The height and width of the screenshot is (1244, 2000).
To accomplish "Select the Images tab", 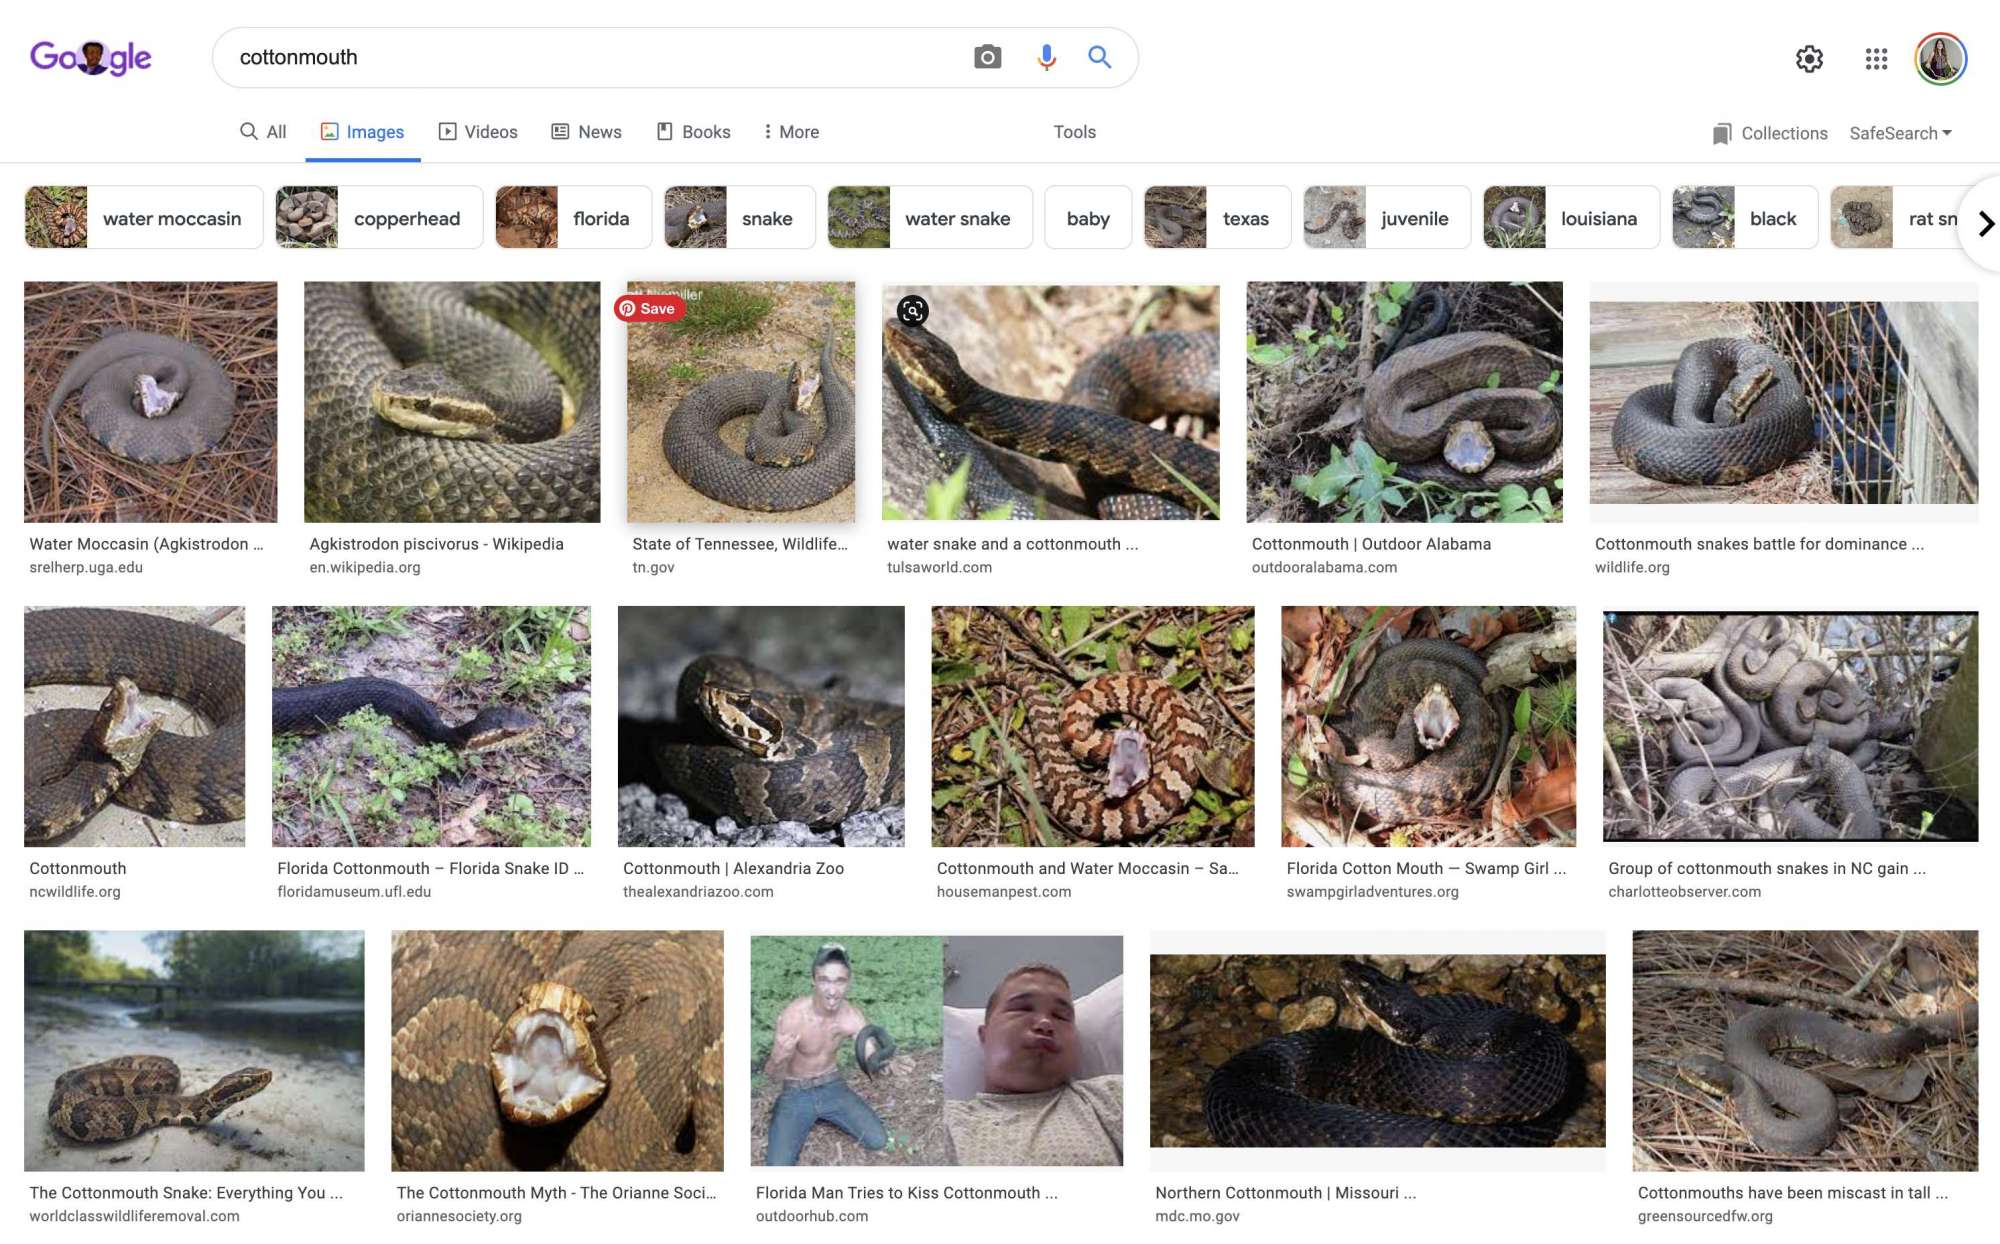I will [362, 132].
